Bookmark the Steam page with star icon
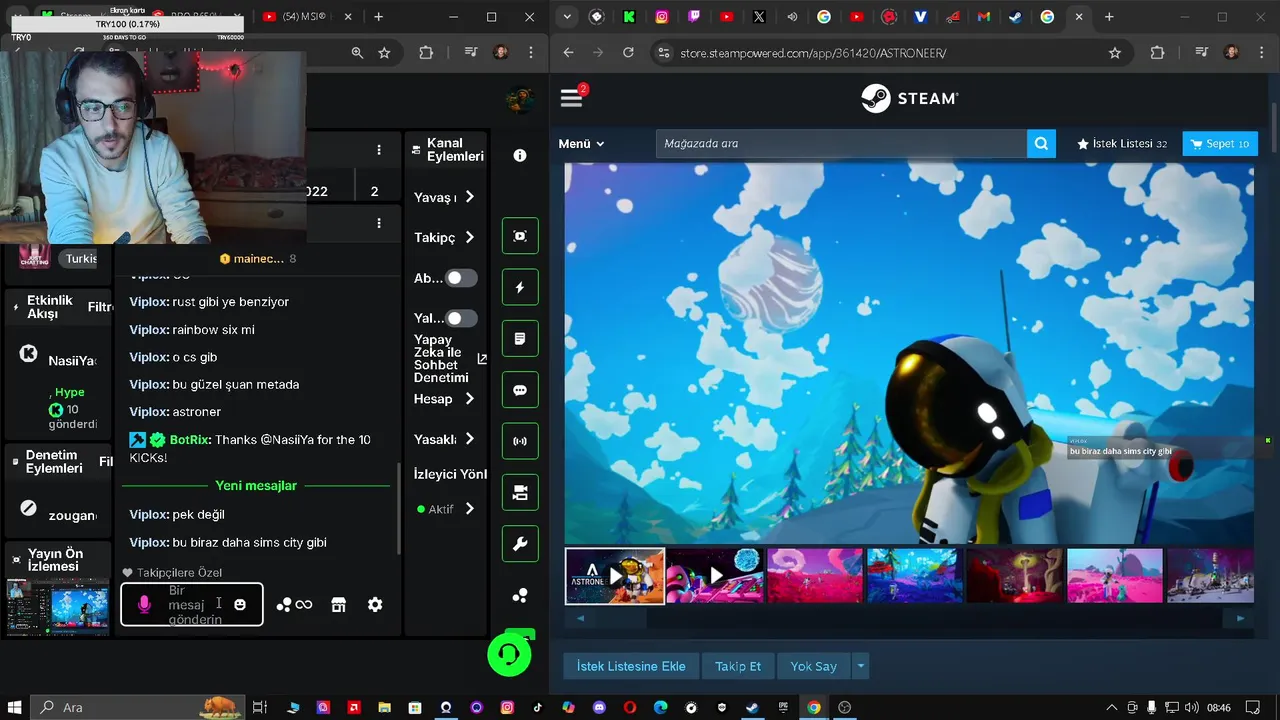 [1115, 53]
